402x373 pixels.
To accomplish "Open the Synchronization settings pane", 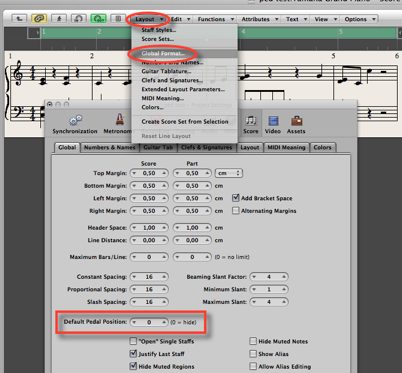I will (x=75, y=124).
